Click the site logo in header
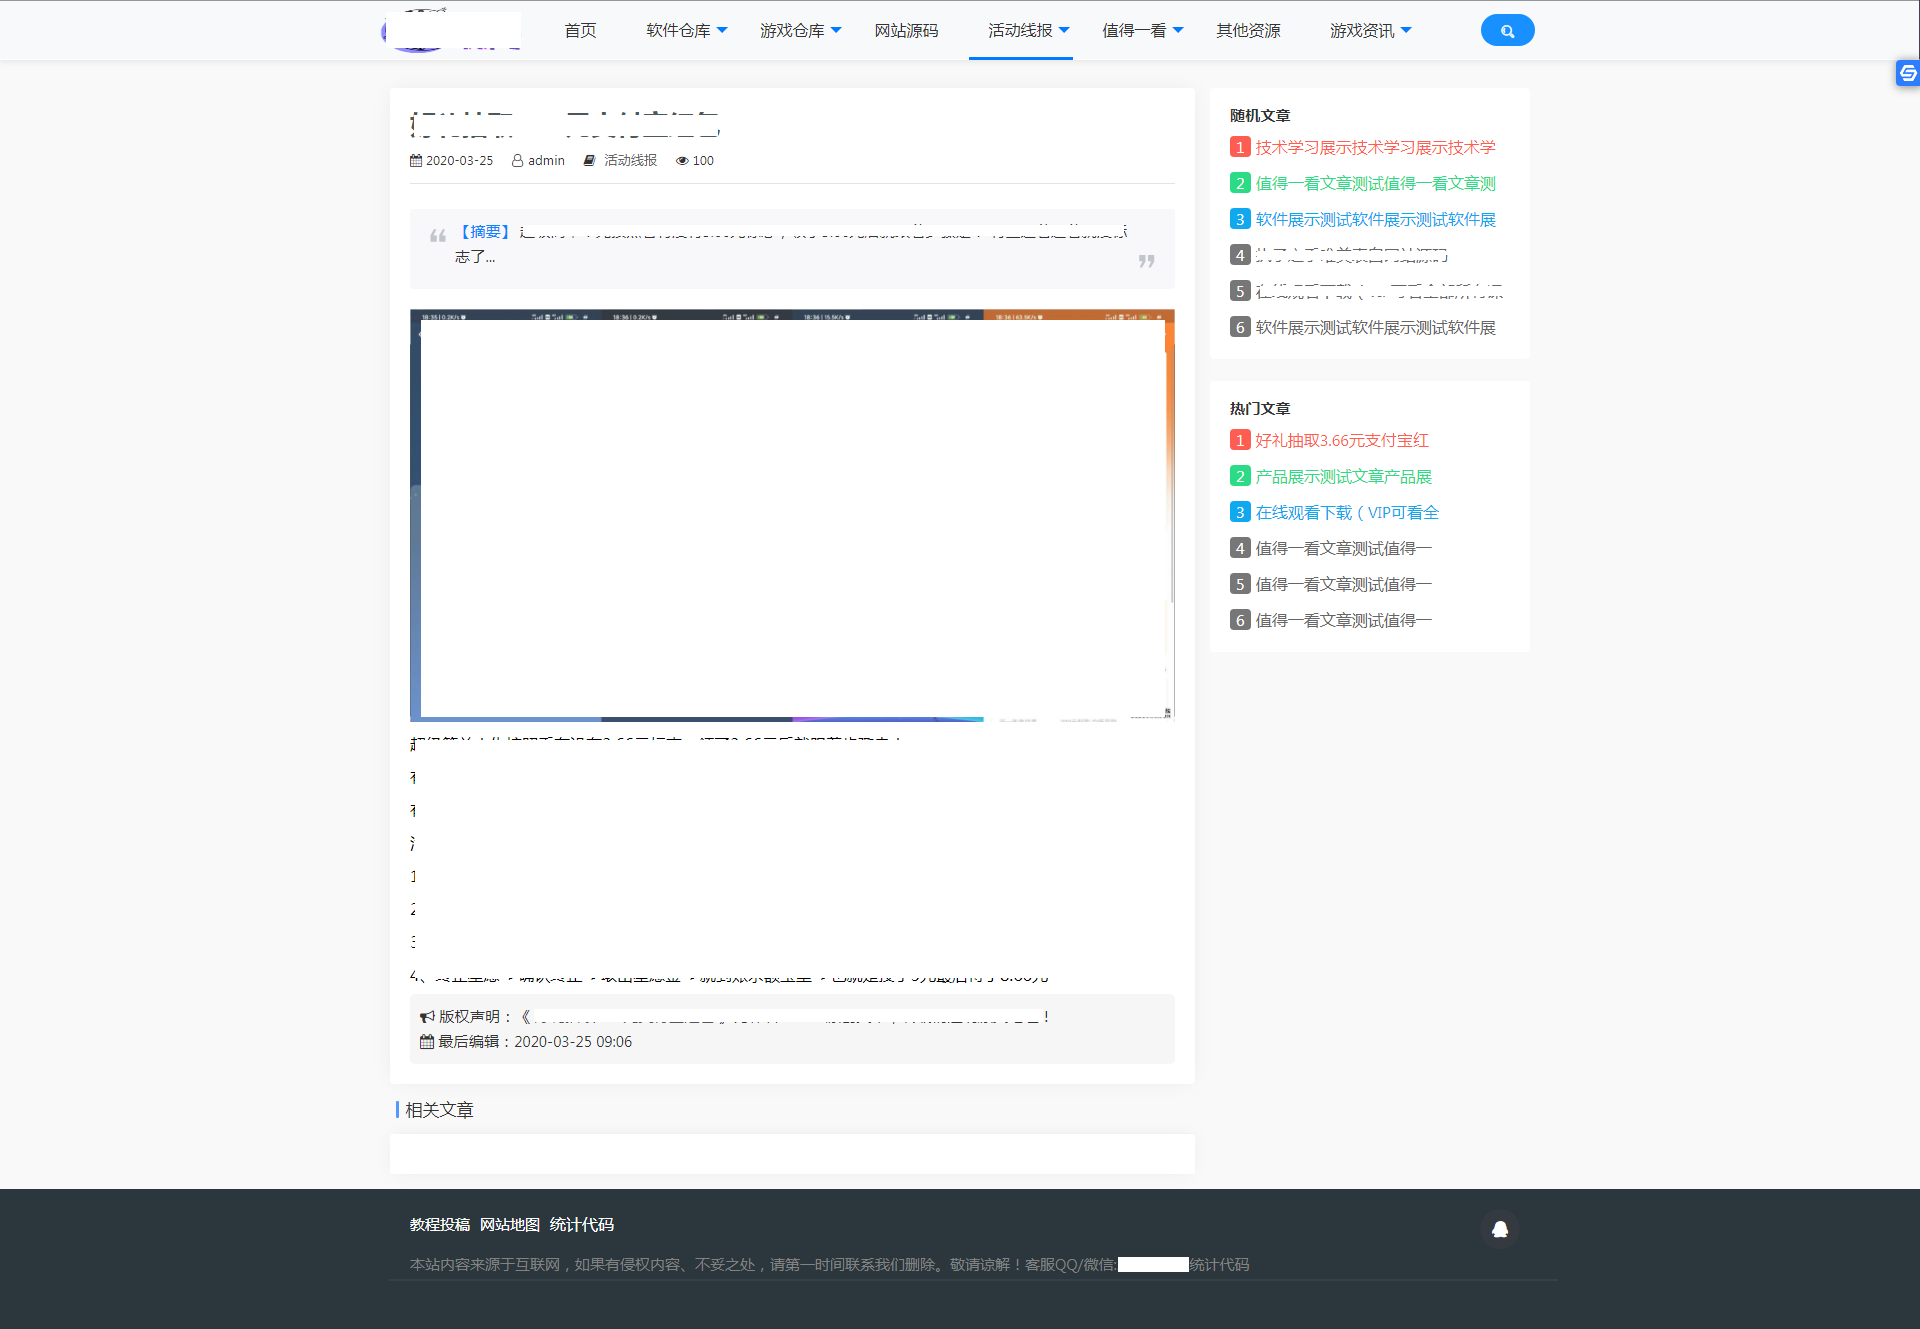1920x1329 pixels. pyautogui.click(x=453, y=31)
